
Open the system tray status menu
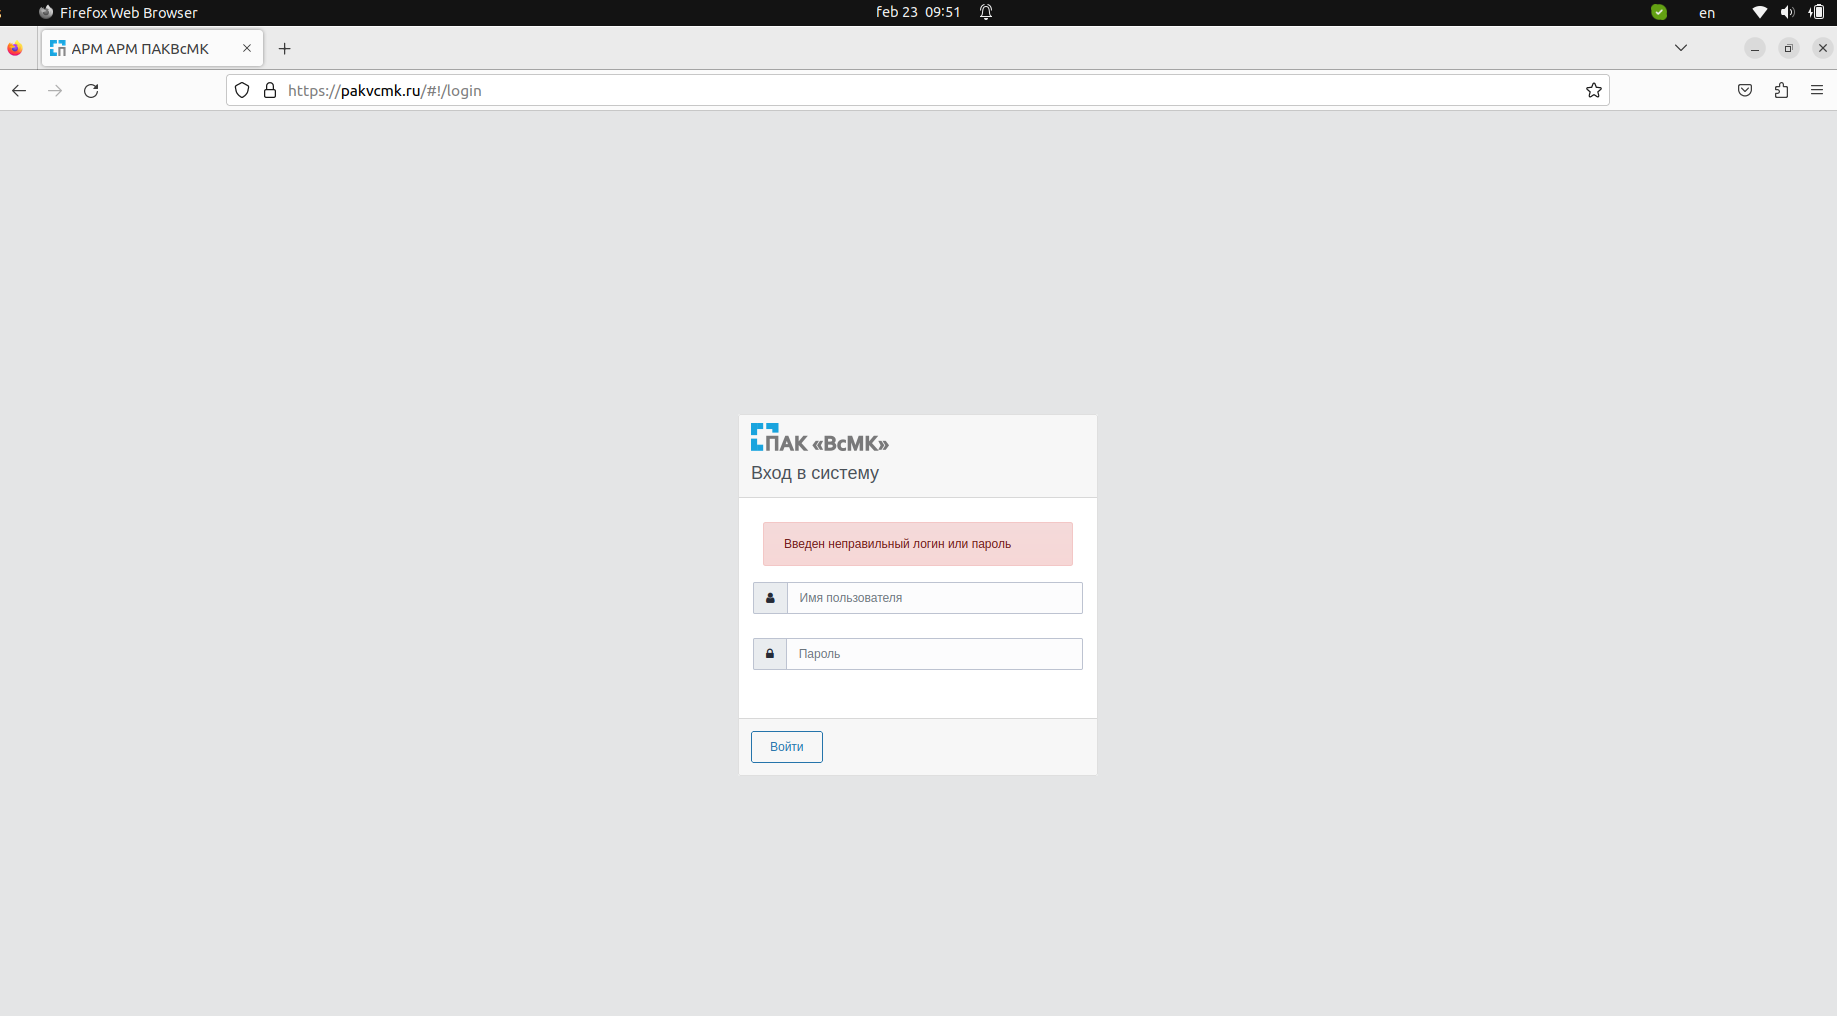click(1789, 12)
